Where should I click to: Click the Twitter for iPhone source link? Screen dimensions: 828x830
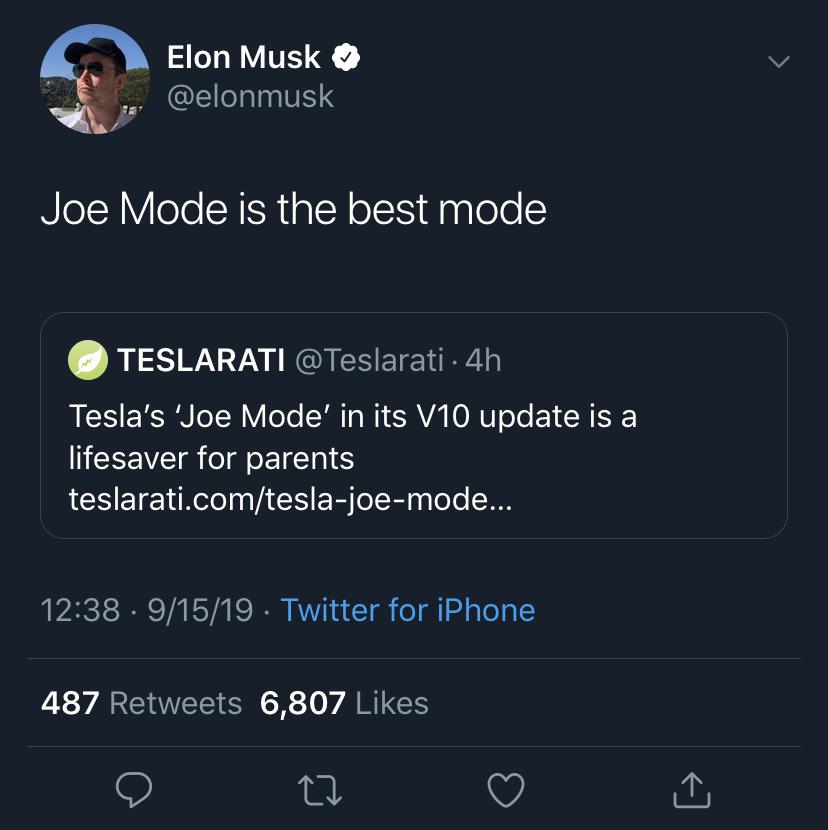pyautogui.click(x=409, y=610)
